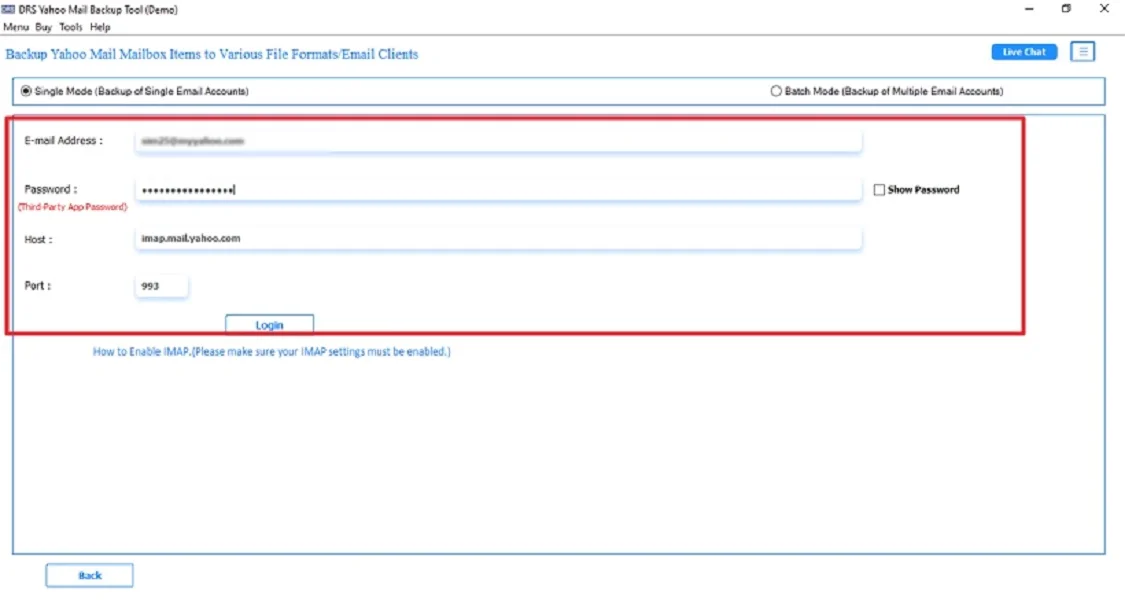
Task: Click the DRS app icon in the title bar
Action: pos(10,9)
